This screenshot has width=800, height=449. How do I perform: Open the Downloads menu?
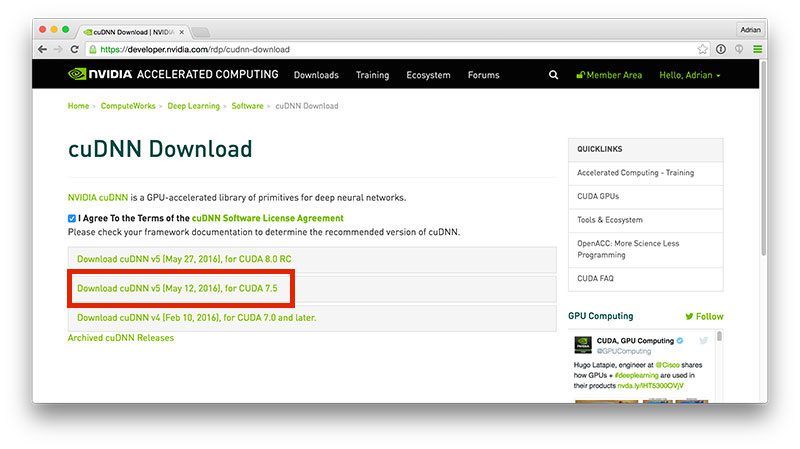316,75
